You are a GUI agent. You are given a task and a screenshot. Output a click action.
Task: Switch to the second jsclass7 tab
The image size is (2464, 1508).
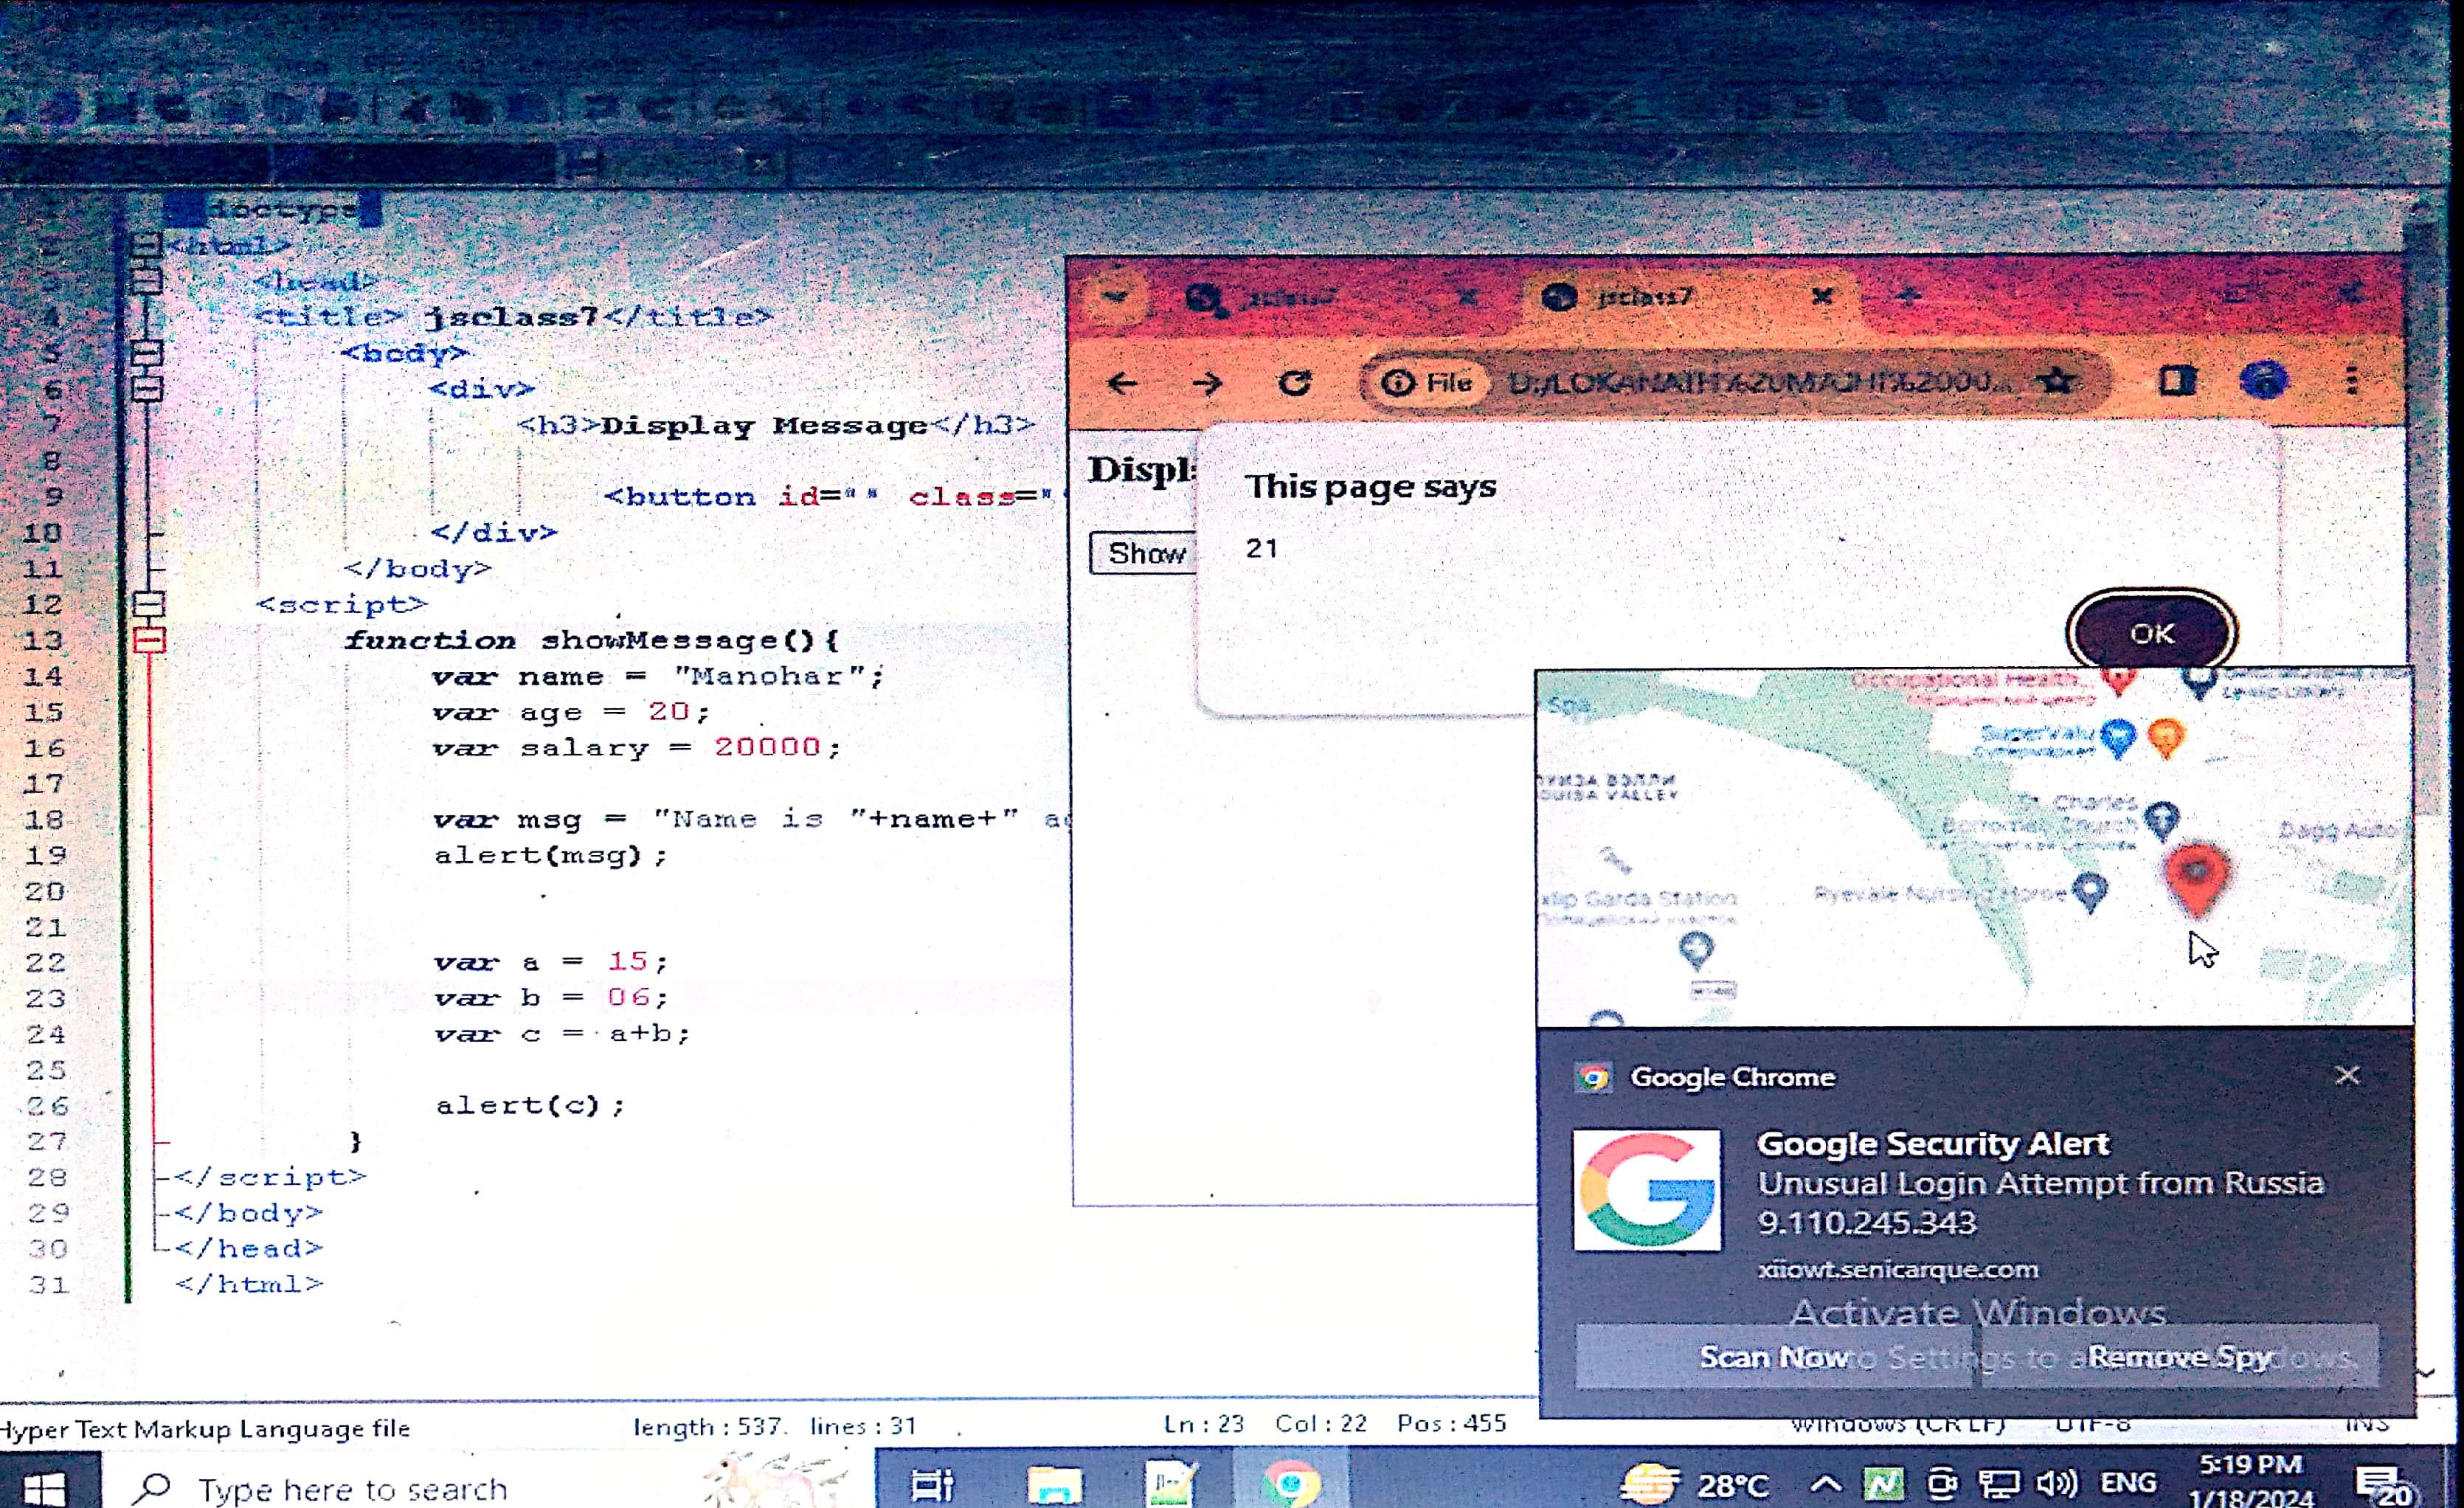click(x=1645, y=297)
